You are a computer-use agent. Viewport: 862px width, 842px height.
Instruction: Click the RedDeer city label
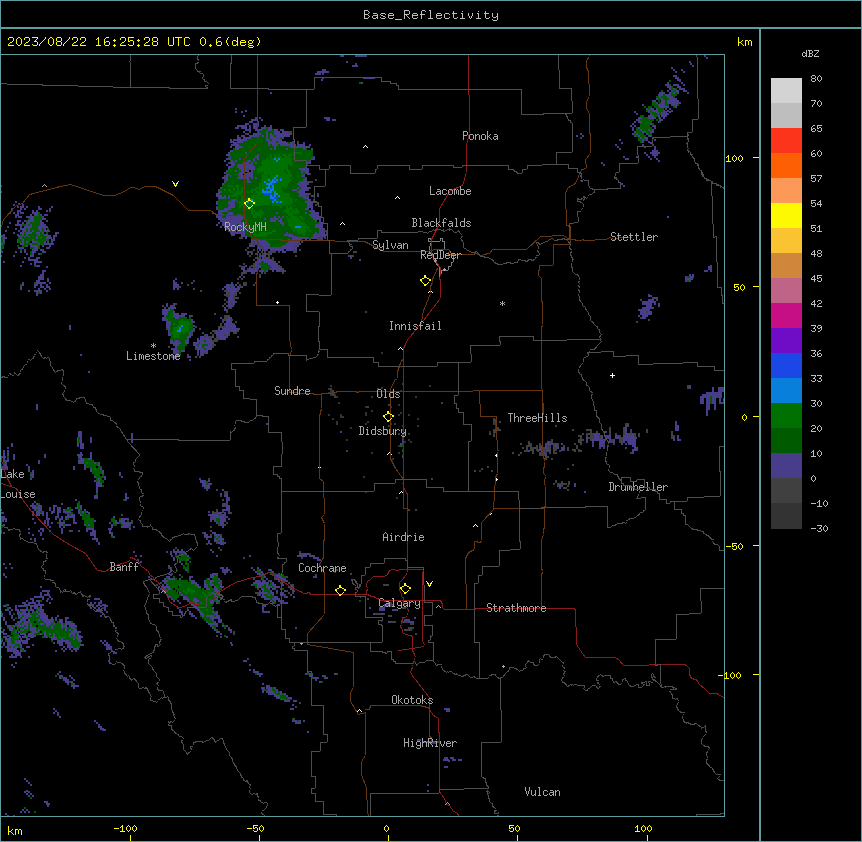pyautogui.click(x=440, y=255)
